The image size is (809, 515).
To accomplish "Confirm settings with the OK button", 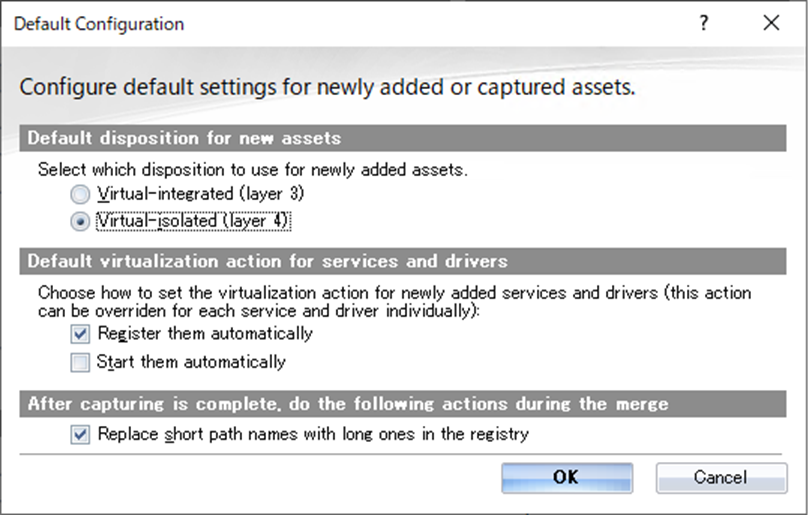I will click(566, 477).
